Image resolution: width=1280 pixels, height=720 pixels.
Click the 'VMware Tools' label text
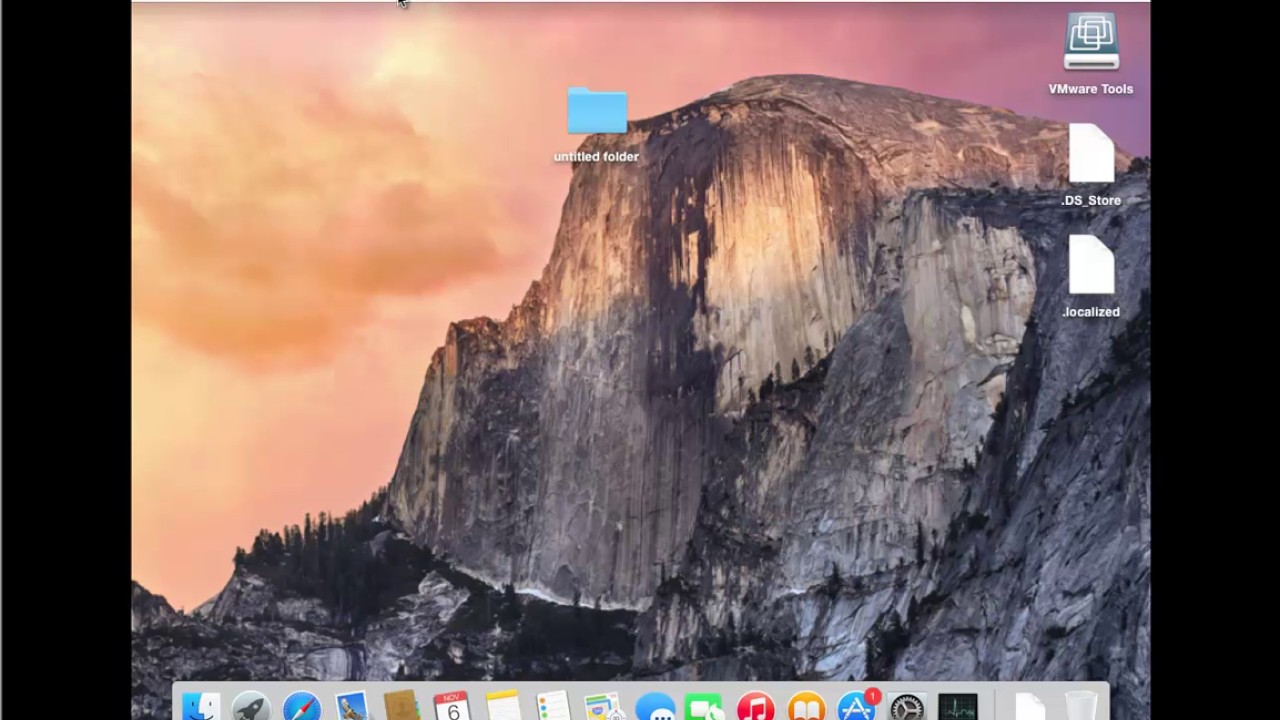(x=1091, y=89)
